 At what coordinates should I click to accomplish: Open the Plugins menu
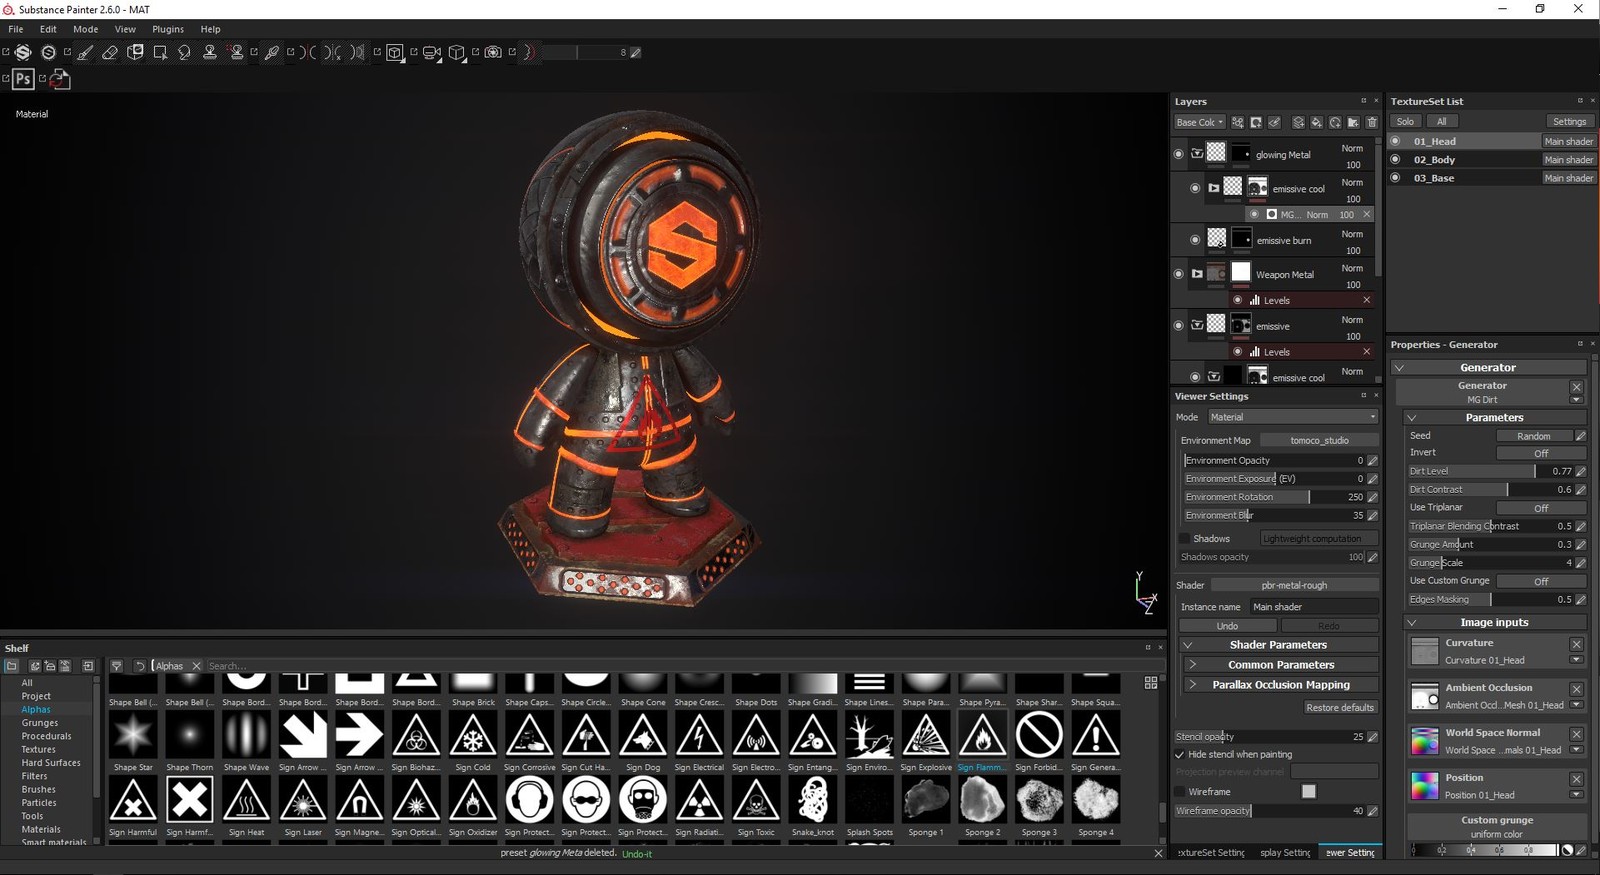pos(168,29)
